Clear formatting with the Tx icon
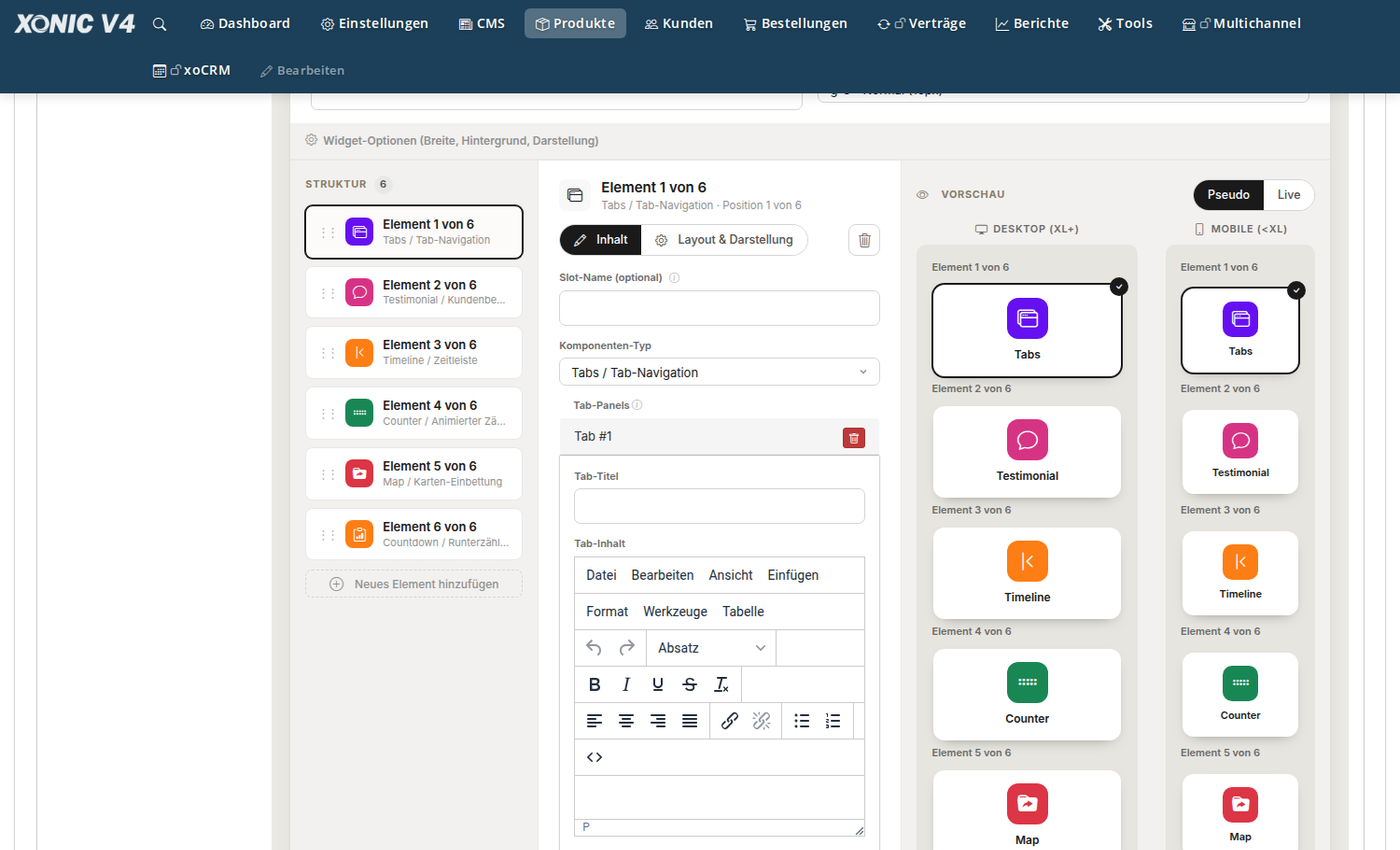The height and width of the screenshot is (850, 1400). tap(721, 685)
